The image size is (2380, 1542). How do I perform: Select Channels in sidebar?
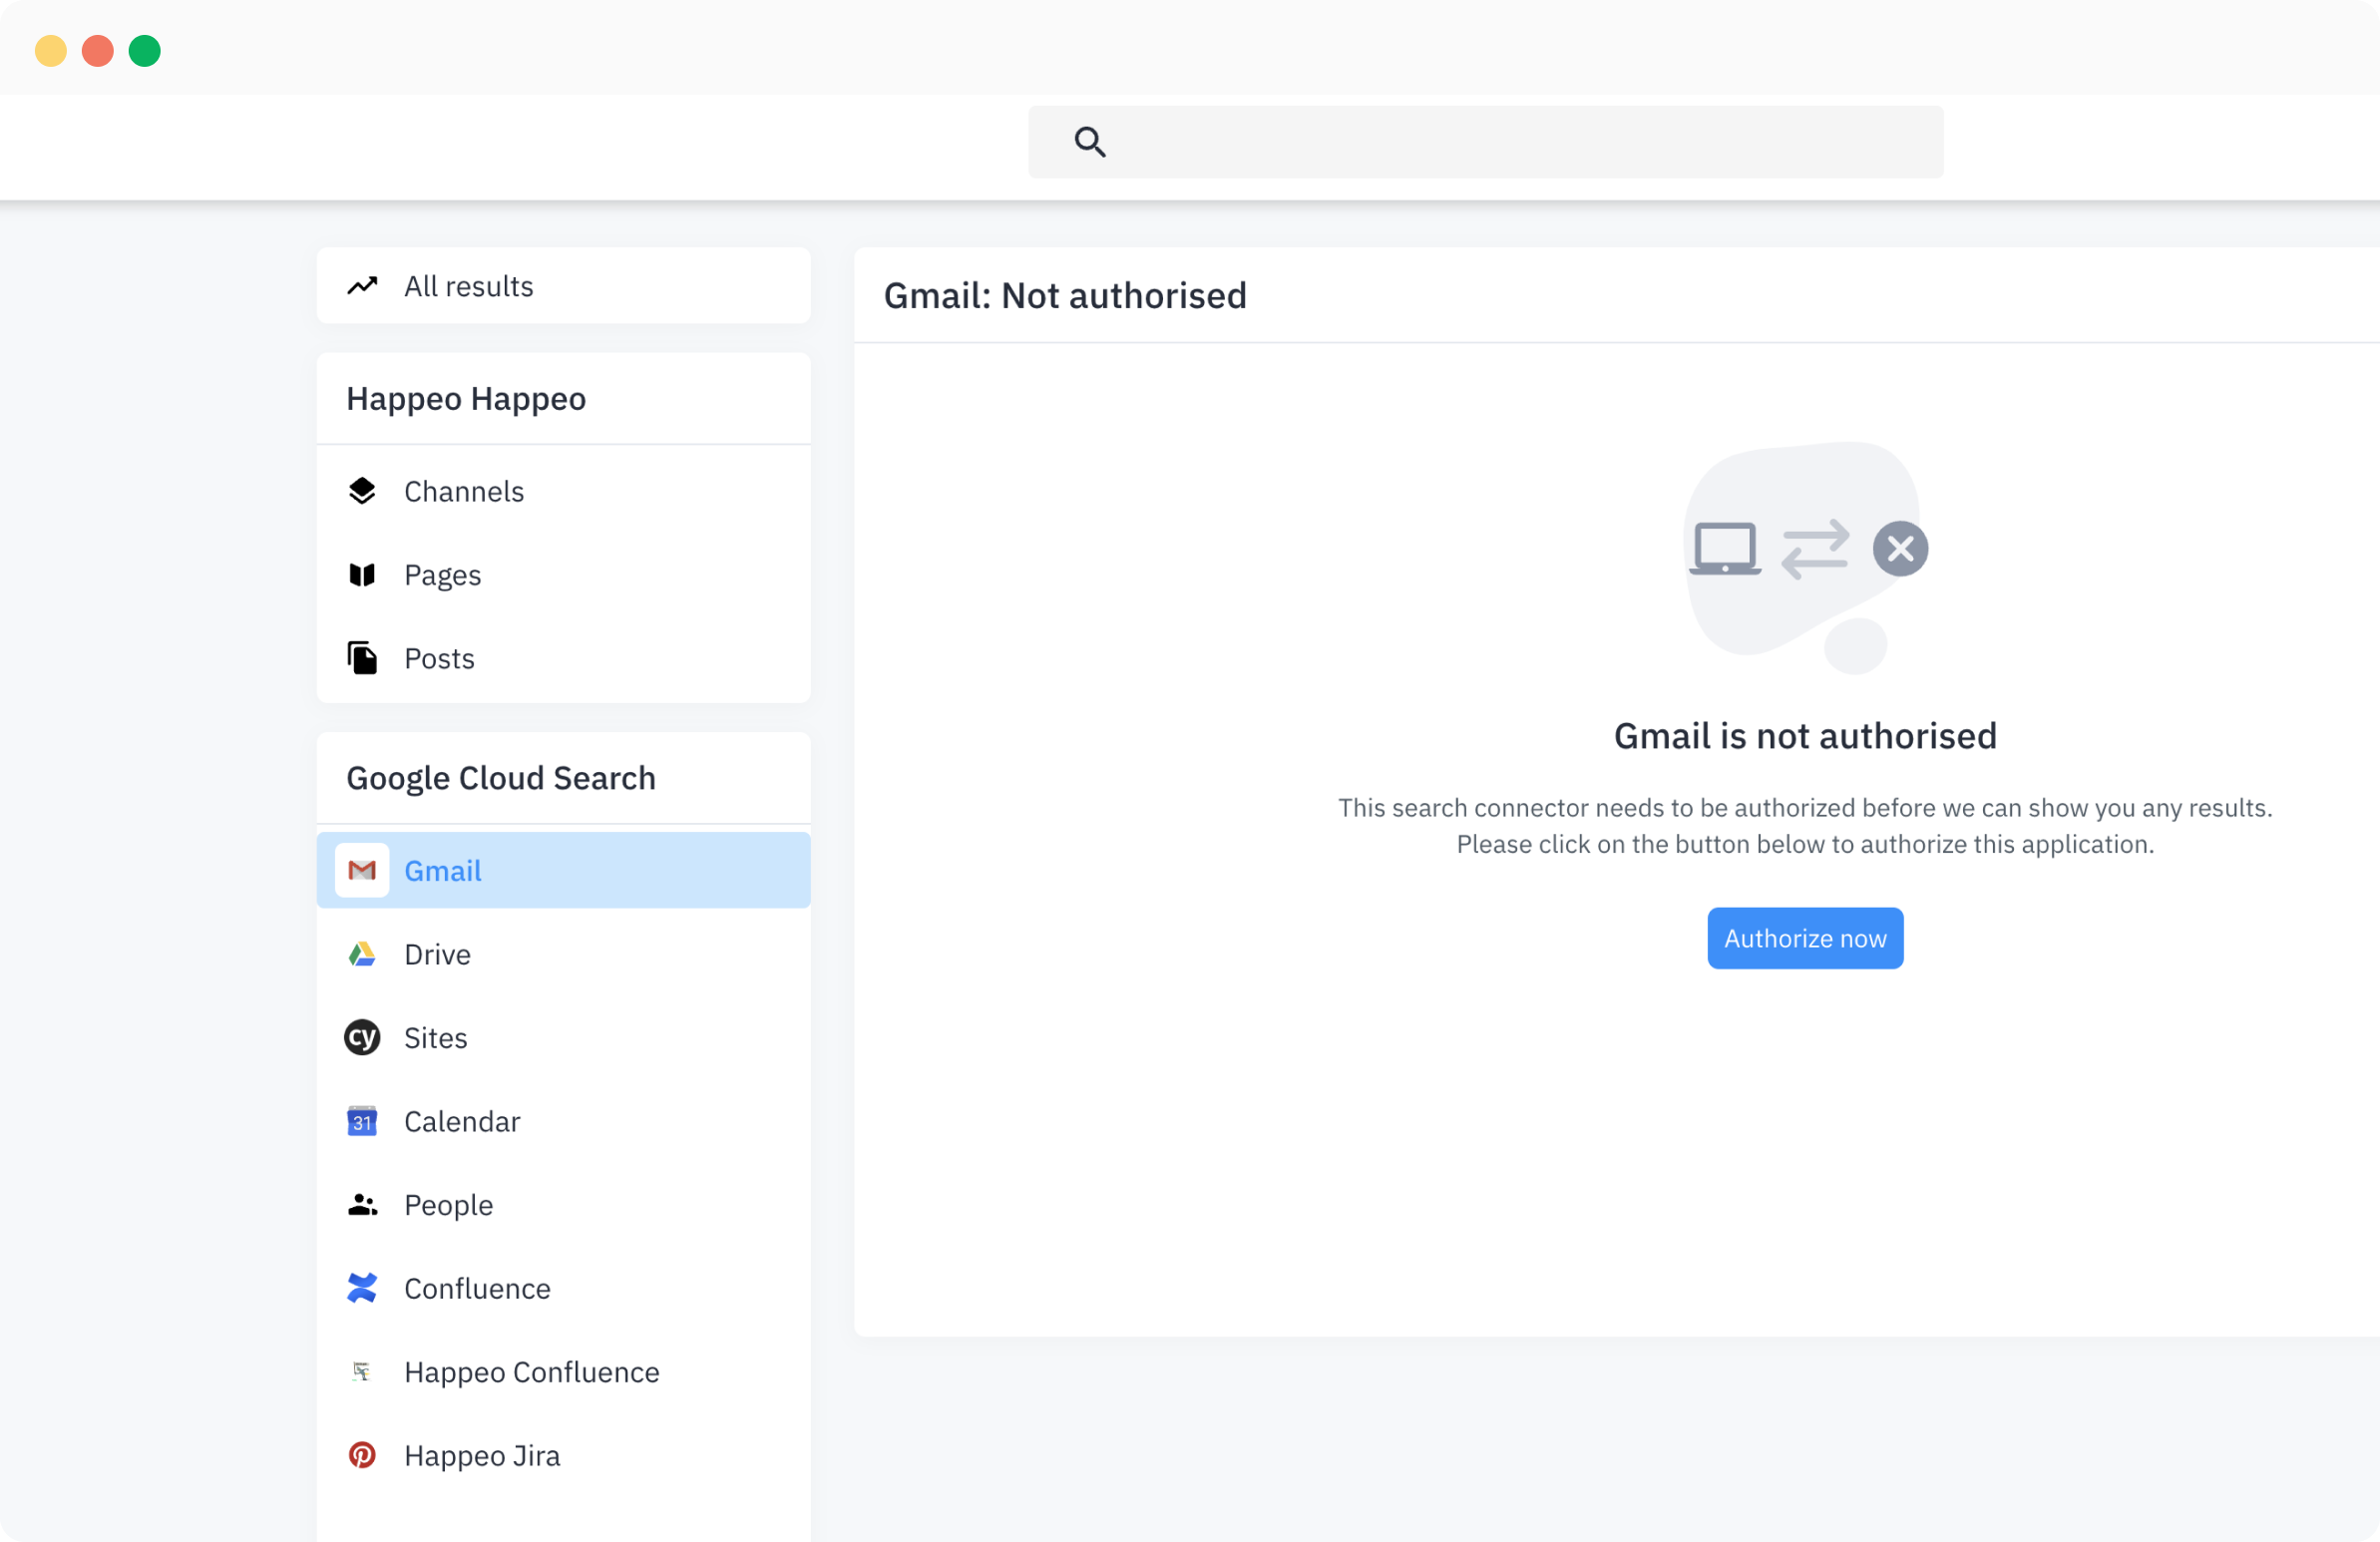coord(563,491)
